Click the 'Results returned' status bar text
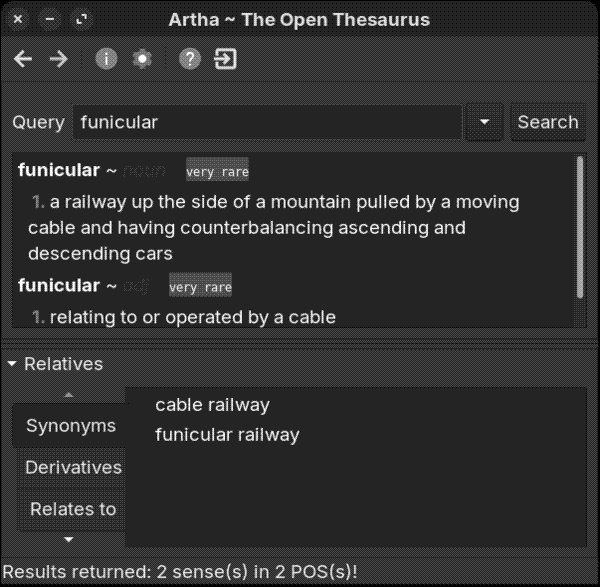This screenshot has width=600, height=587. (180, 572)
